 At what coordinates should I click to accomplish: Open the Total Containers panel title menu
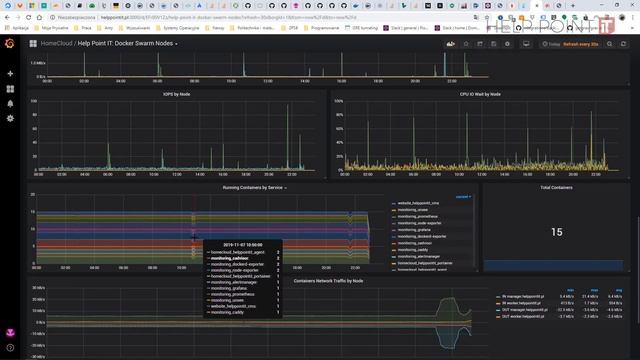click(x=556, y=188)
